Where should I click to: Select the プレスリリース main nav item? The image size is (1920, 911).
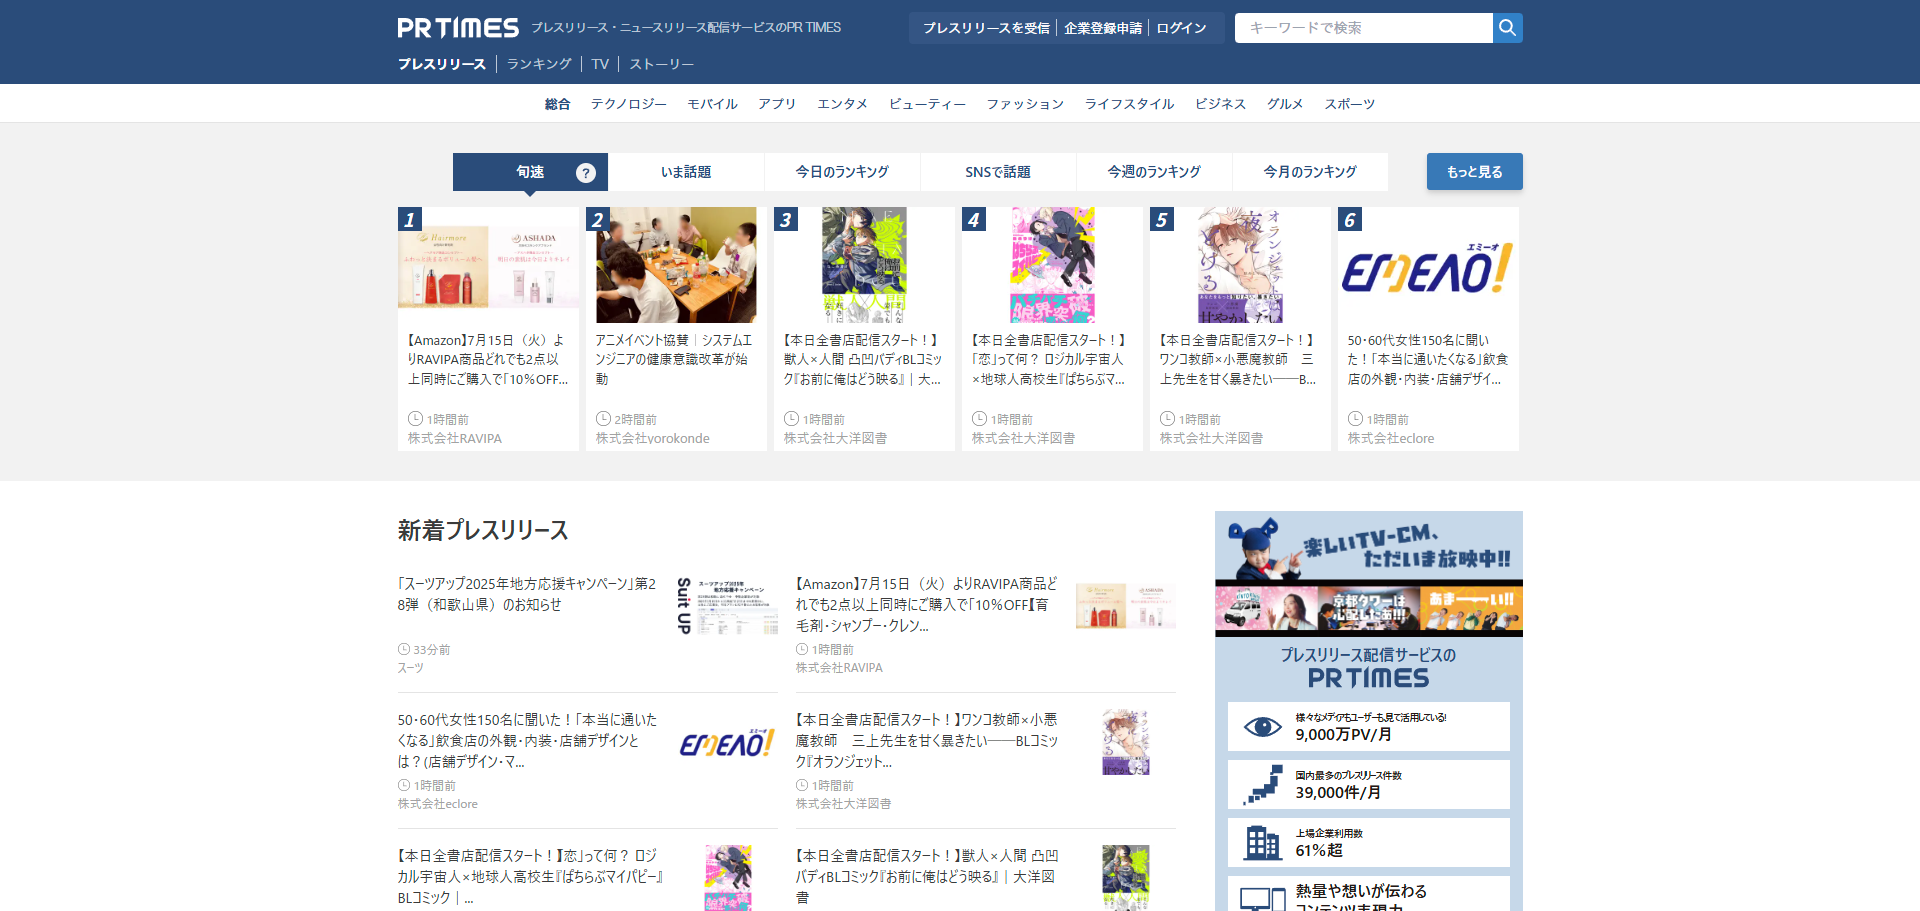point(442,64)
